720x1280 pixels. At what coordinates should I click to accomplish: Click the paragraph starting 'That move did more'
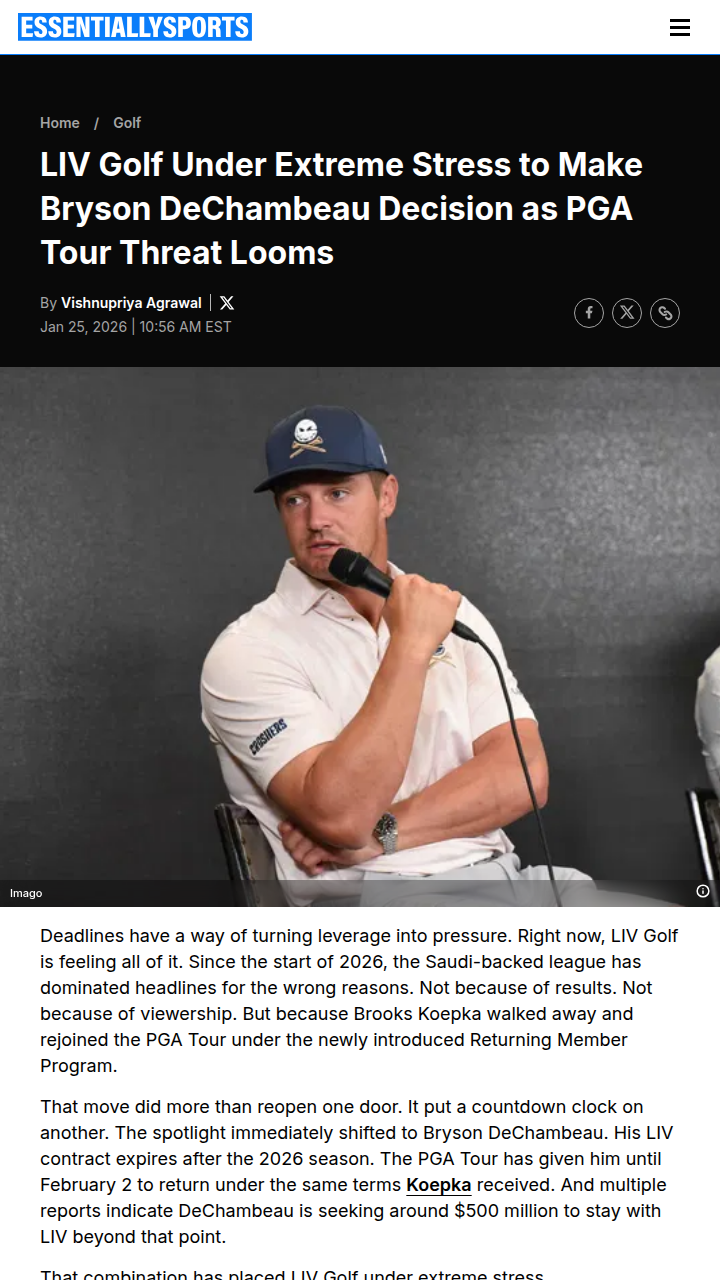[357, 1172]
